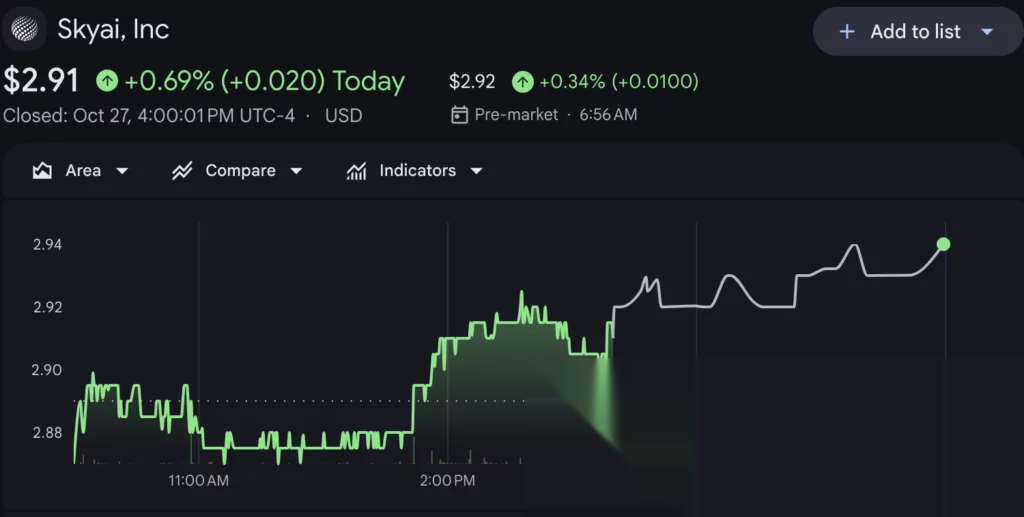Screen dimensions: 1024x517
Task: Click the green up-arrow next to +0.34%
Action: click(522, 82)
